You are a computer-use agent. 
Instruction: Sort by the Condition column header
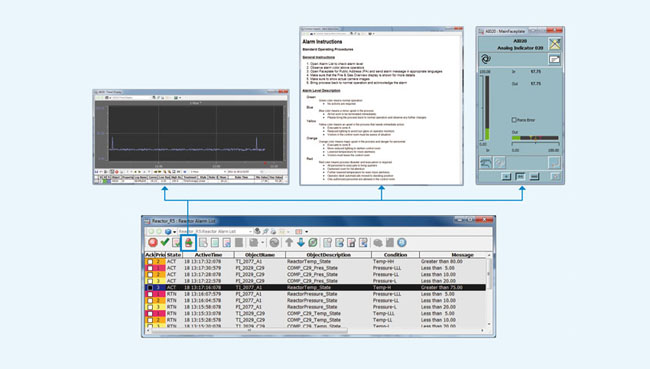click(395, 255)
